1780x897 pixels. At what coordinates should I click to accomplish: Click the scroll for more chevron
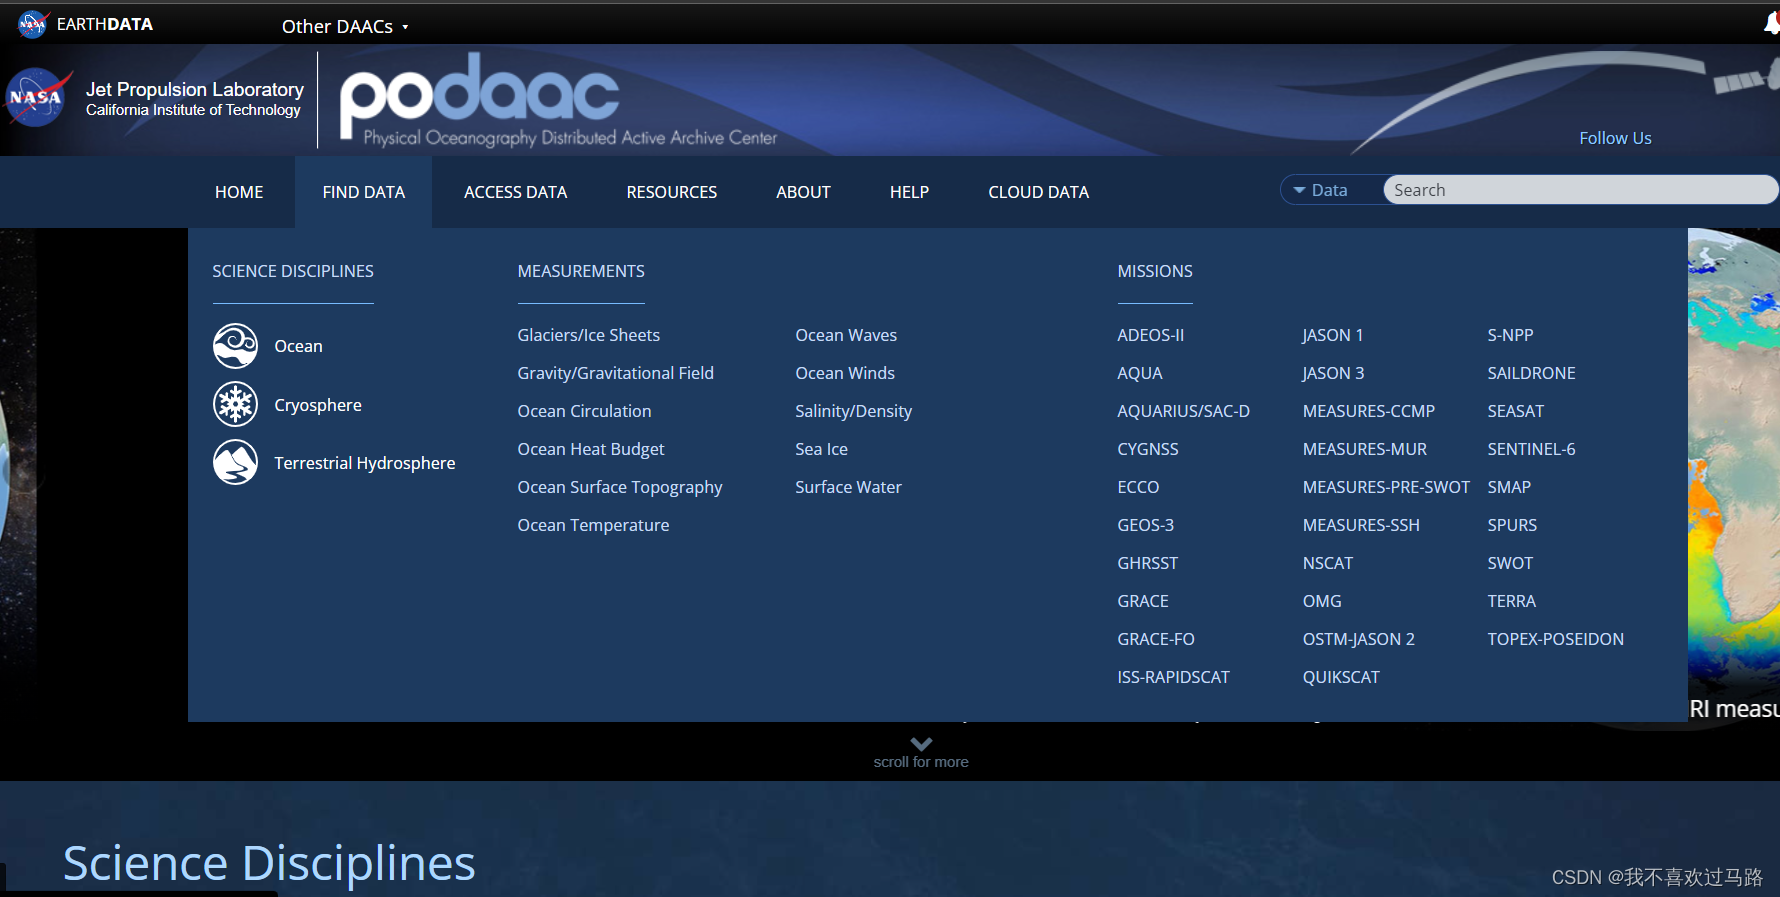pos(921,744)
